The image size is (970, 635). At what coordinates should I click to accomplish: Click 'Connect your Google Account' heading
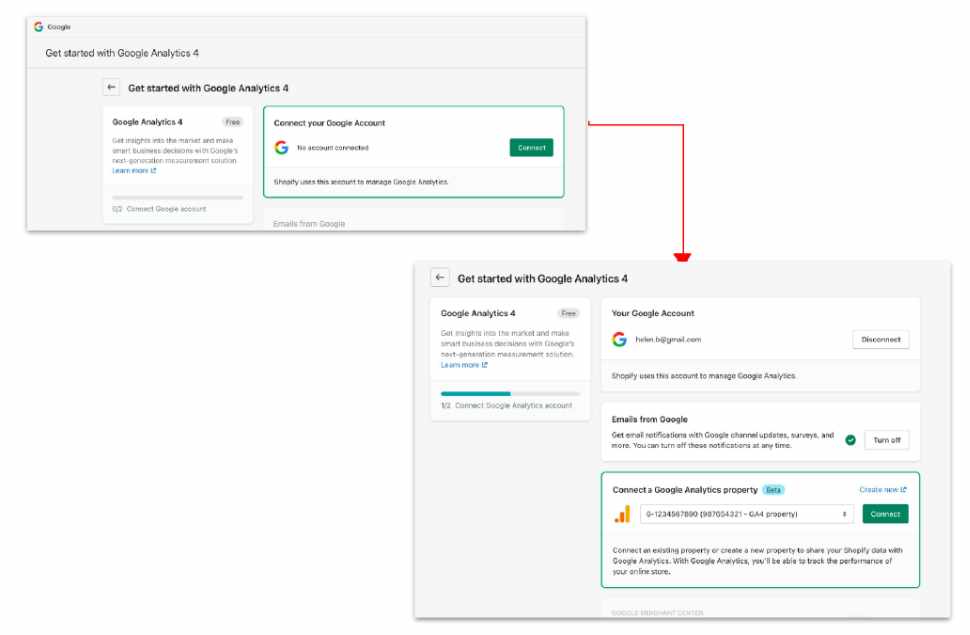(x=329, y=123)
